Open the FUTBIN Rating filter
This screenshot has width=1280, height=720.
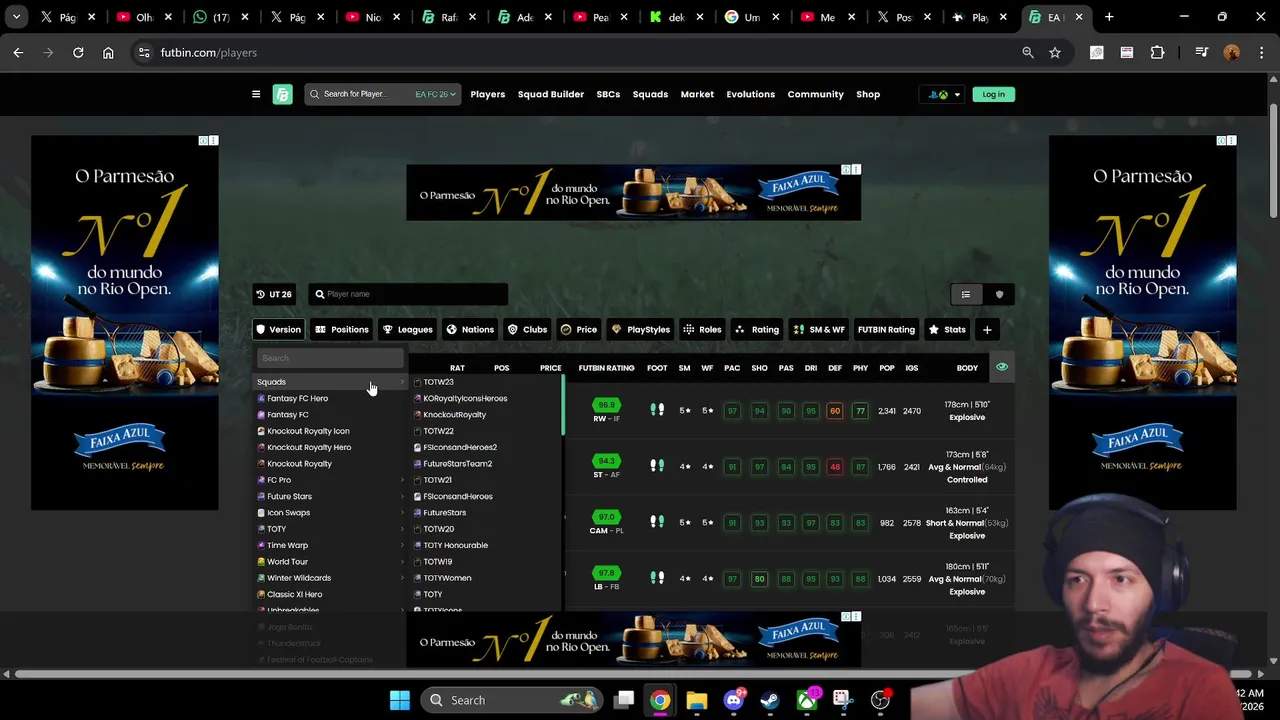[886, 329]
